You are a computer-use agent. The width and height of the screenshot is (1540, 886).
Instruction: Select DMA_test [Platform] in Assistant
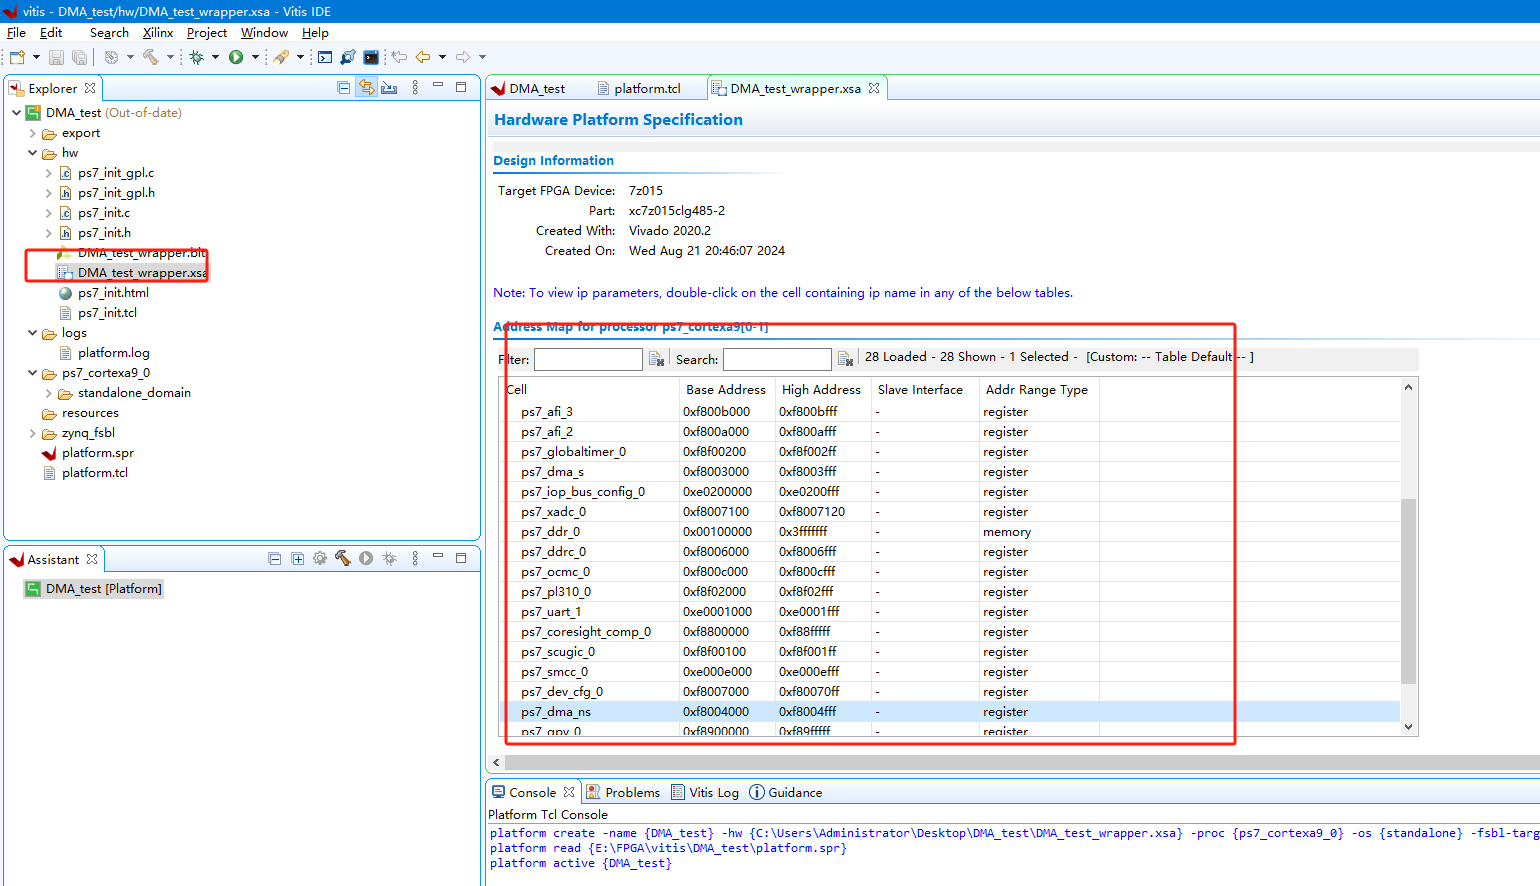pos(93,589)
